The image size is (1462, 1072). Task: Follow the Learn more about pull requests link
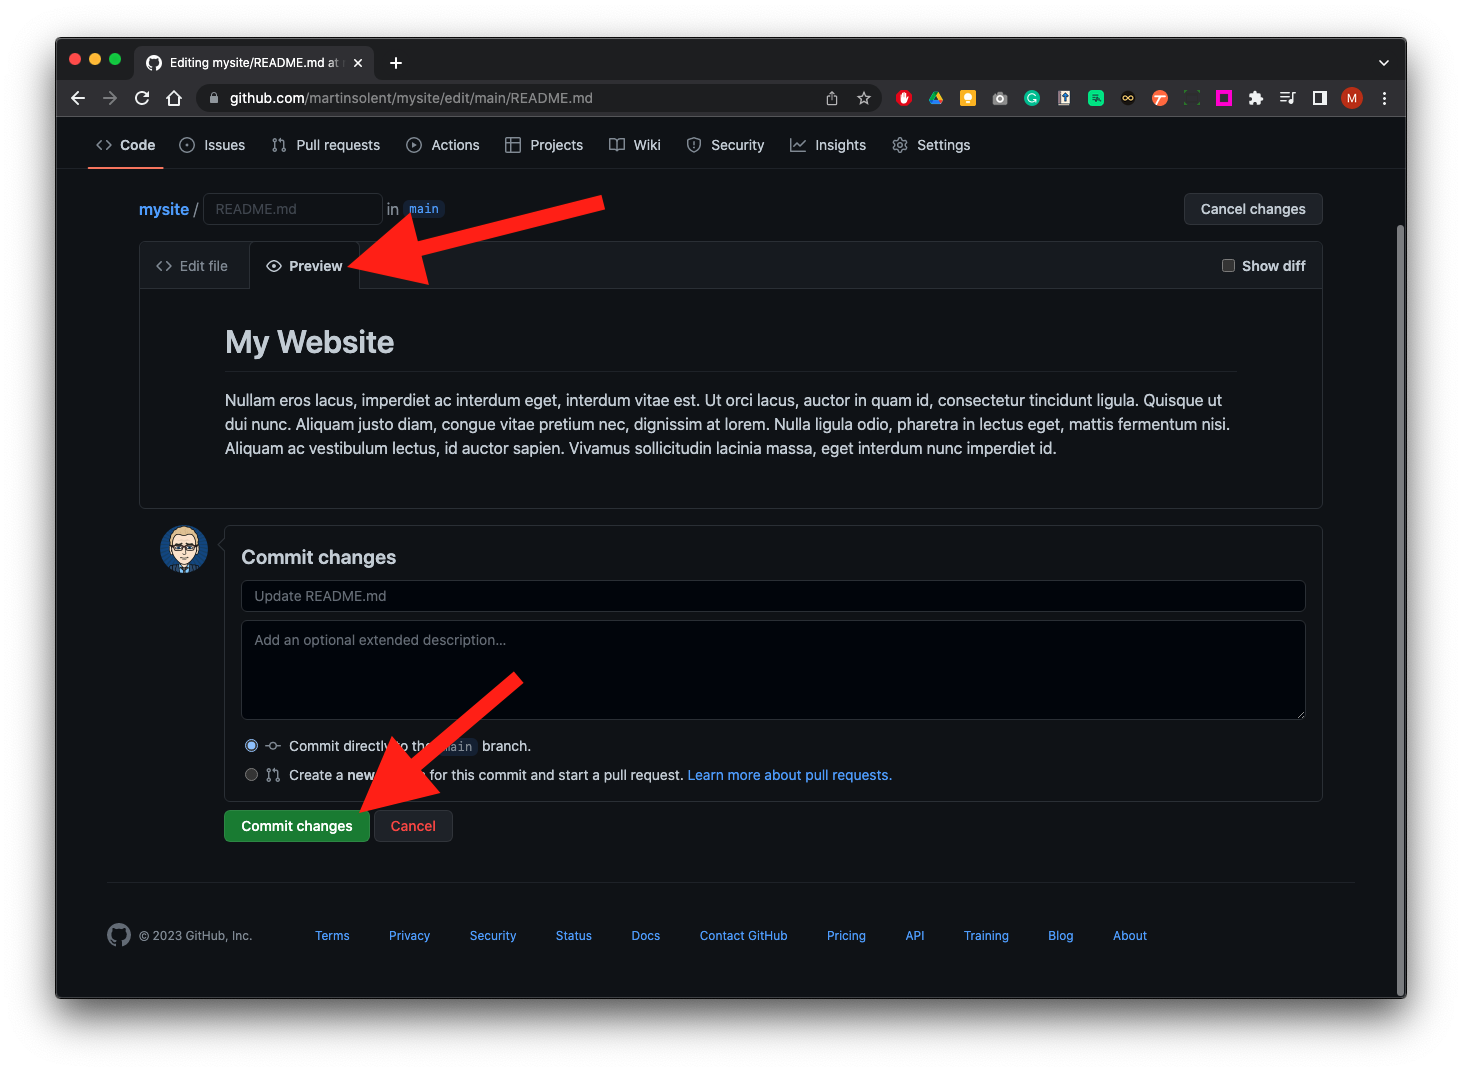pyautogui.click(x=789, y=775)
